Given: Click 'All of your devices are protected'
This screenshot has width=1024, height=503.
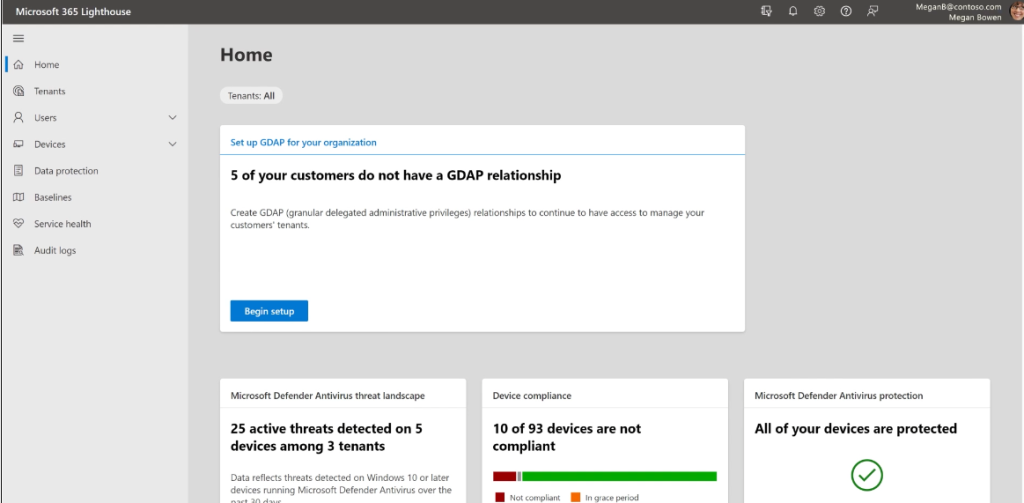Looking at the screenshot, I should pyautogui.click(x=856, y=429).
